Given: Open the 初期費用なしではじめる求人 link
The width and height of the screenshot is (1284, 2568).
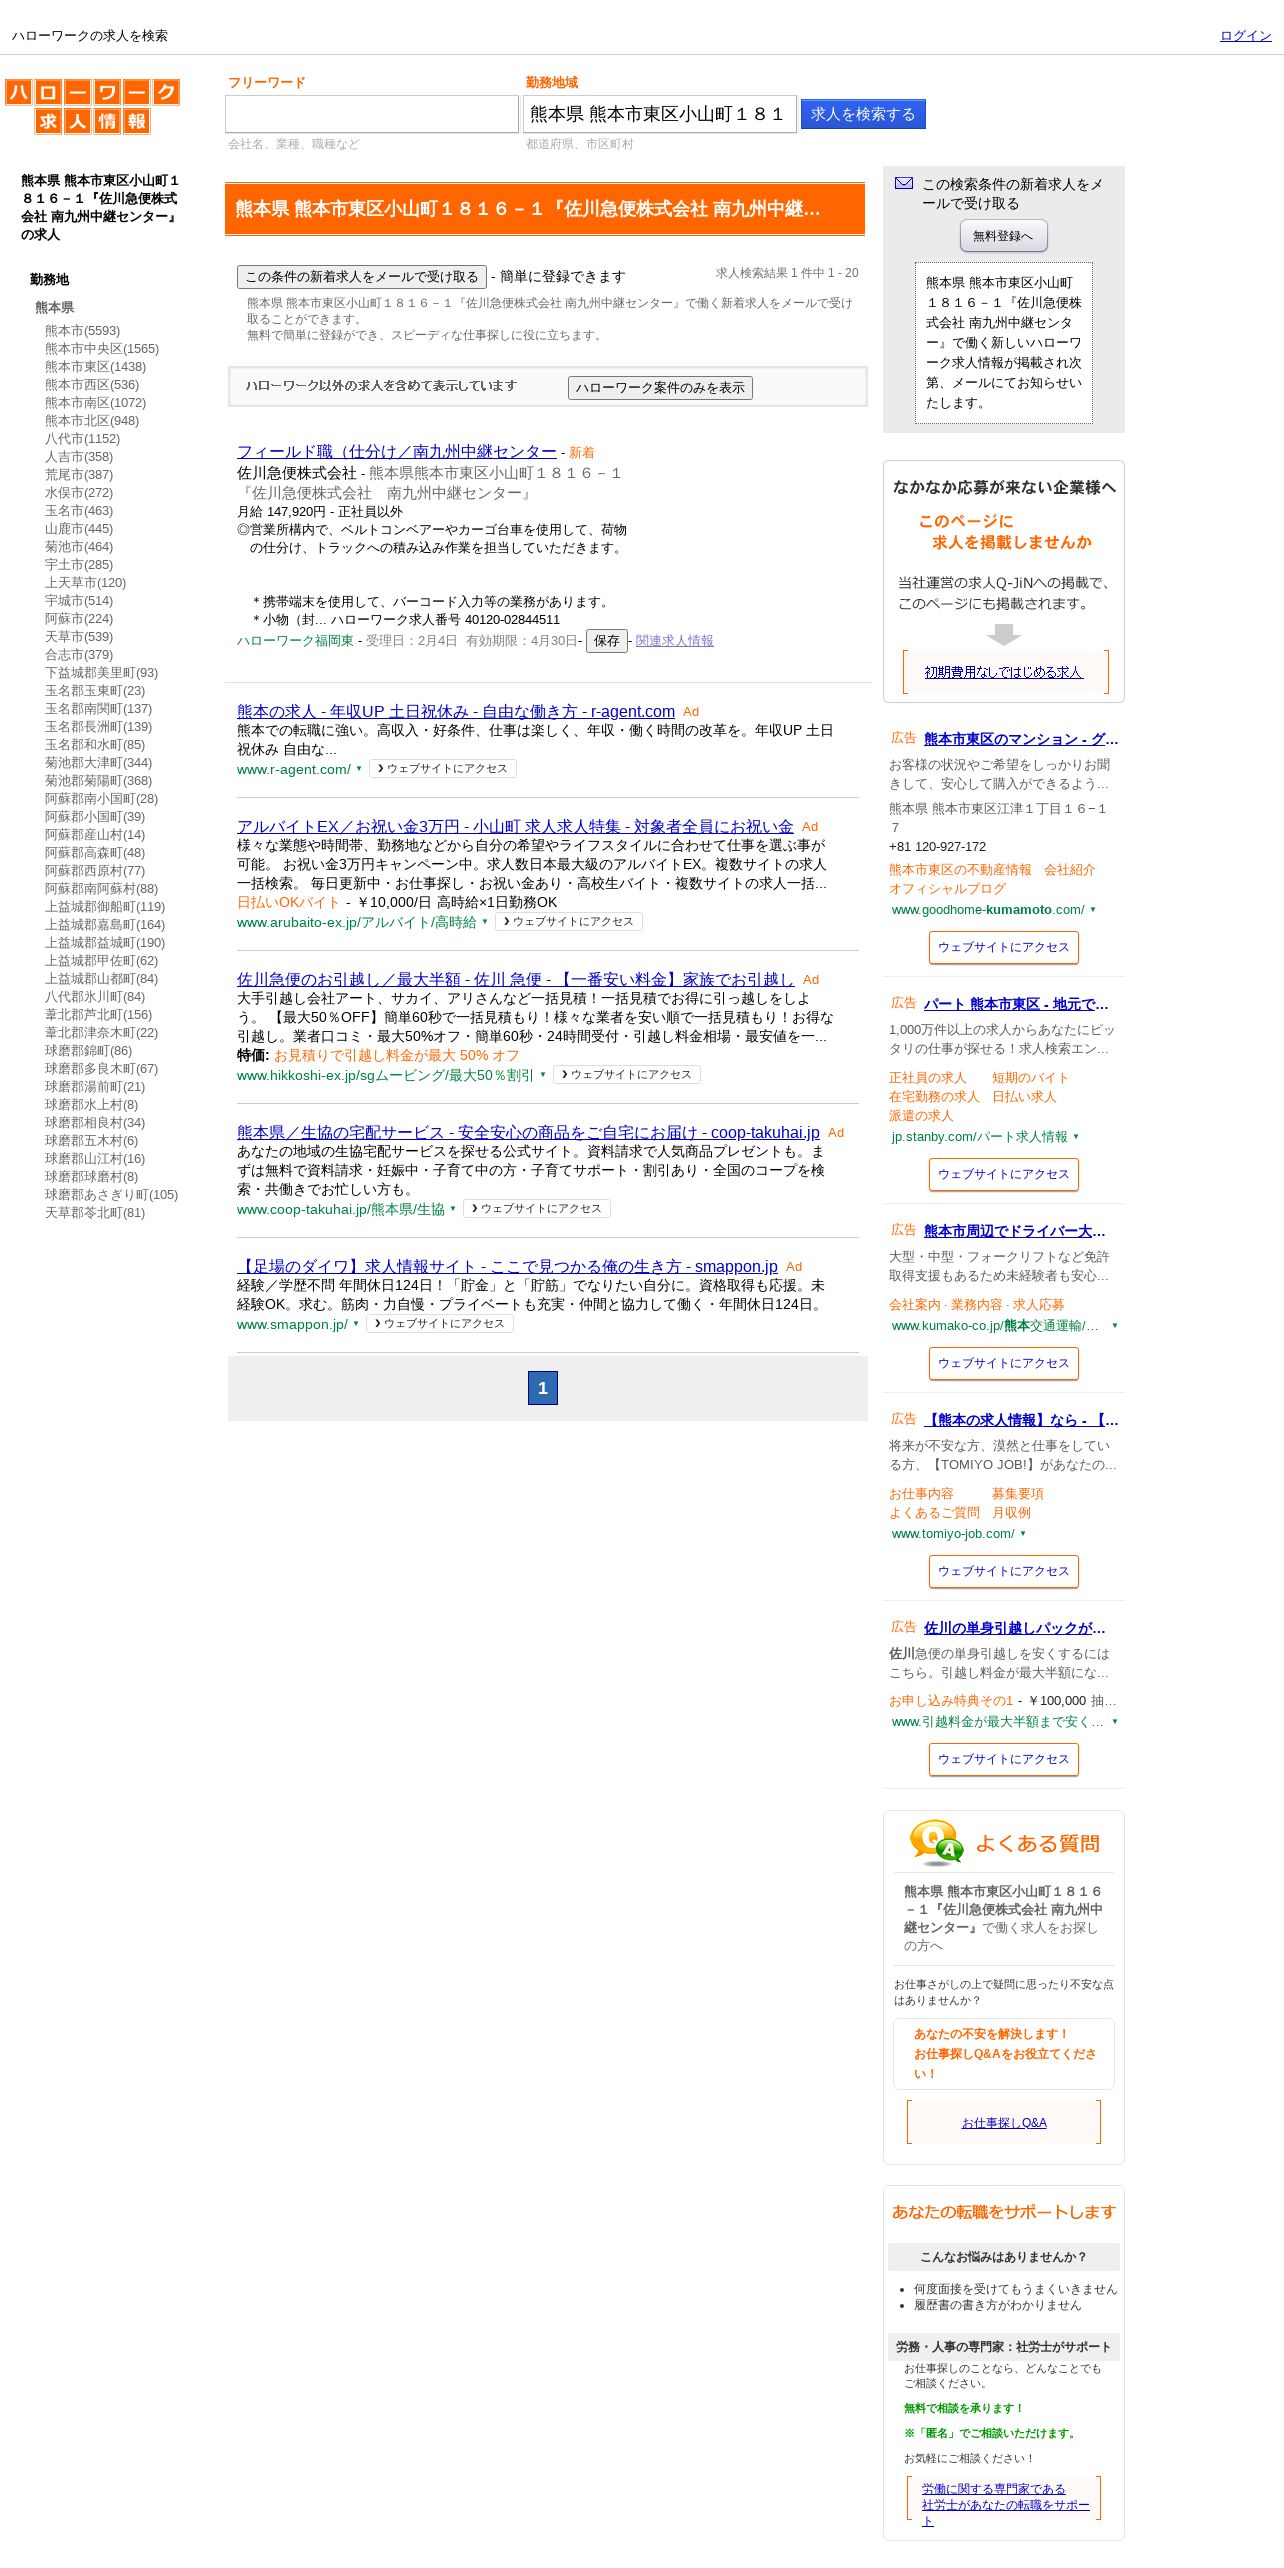Looking at the screenshot, I should [x=1003, y=672].
